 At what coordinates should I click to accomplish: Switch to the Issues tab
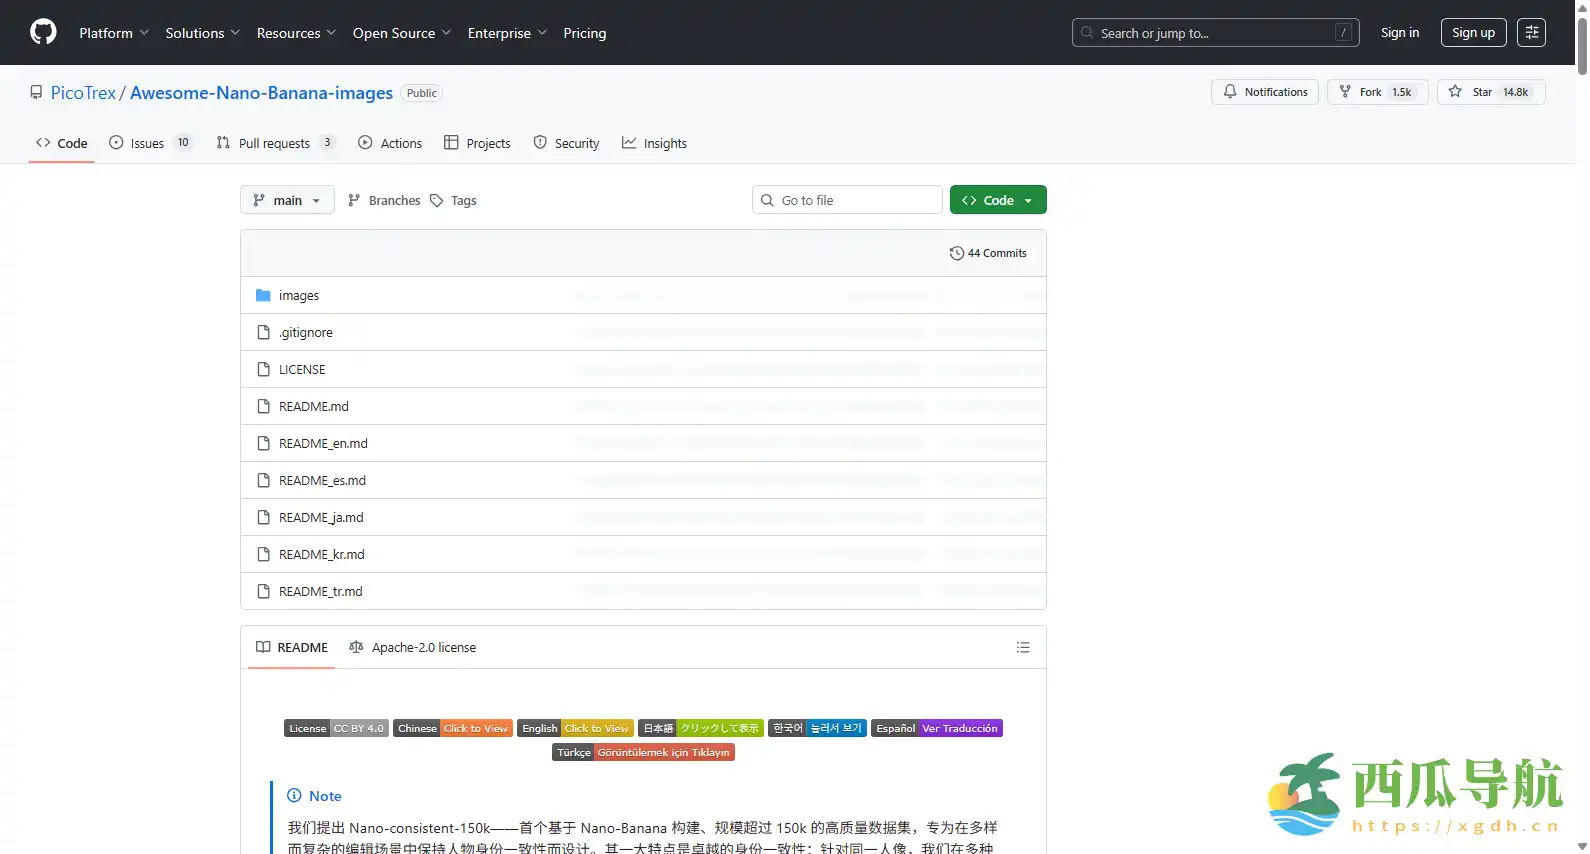point(148,144)
